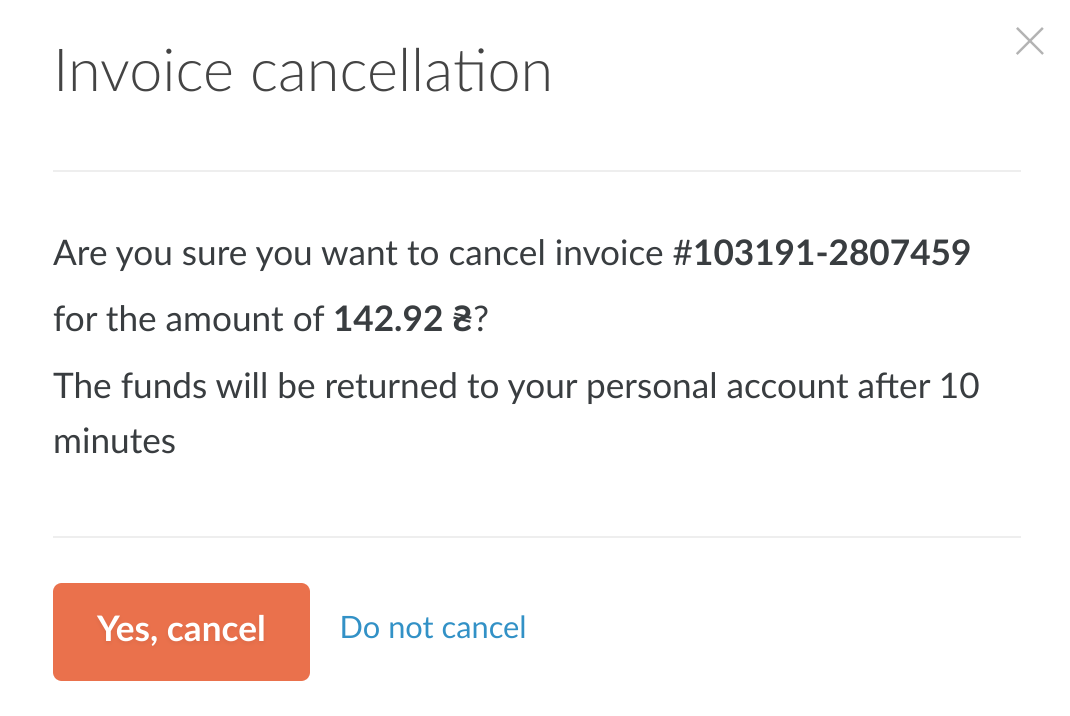Screen dimensions: 1070x716
Task: Click 'for the amount of' text
Action: click(190, 319)
